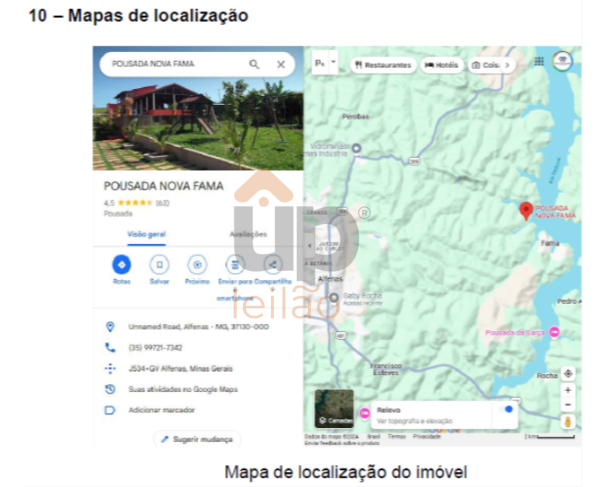Click the place photo of the pousada
The width and height of the screenshot is (605, 487).
click(x=198, y=123)
